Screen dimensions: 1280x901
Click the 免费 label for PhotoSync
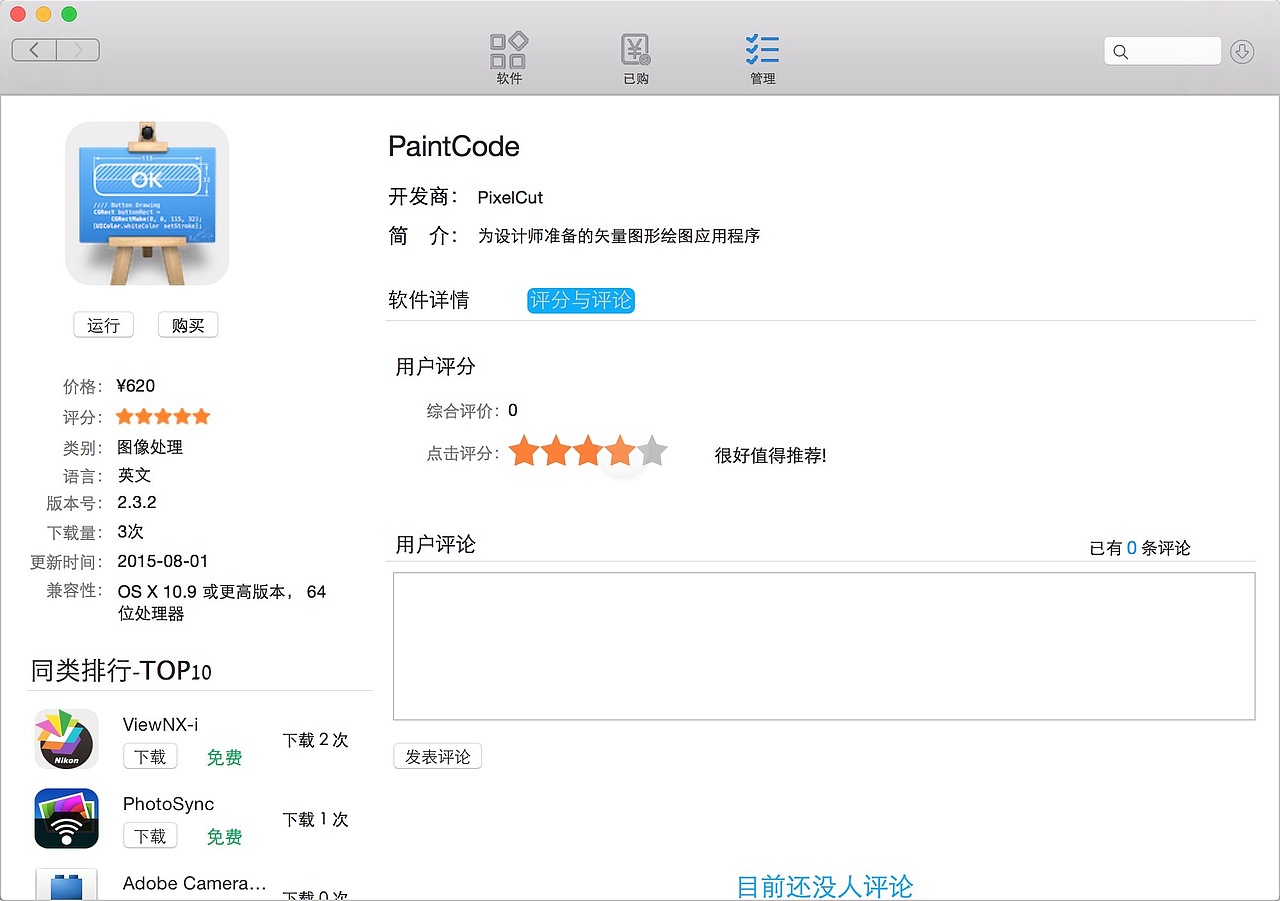225,837
